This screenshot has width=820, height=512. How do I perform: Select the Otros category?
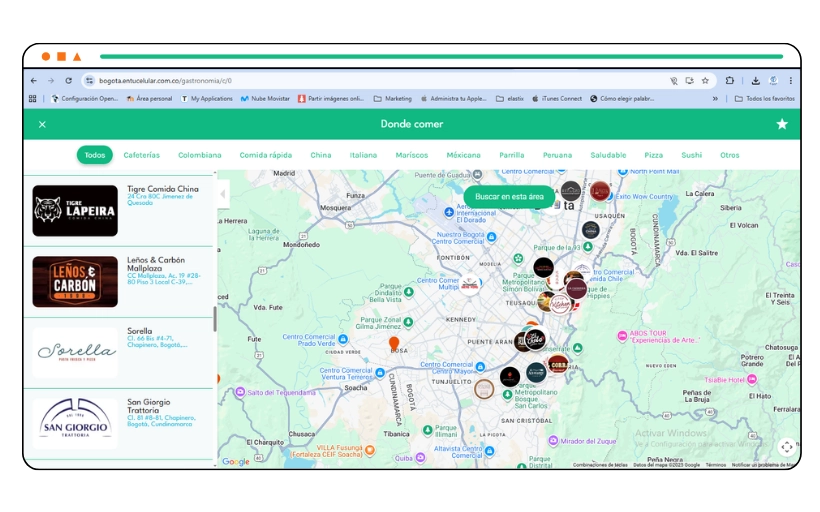click(x=730, y=155)
